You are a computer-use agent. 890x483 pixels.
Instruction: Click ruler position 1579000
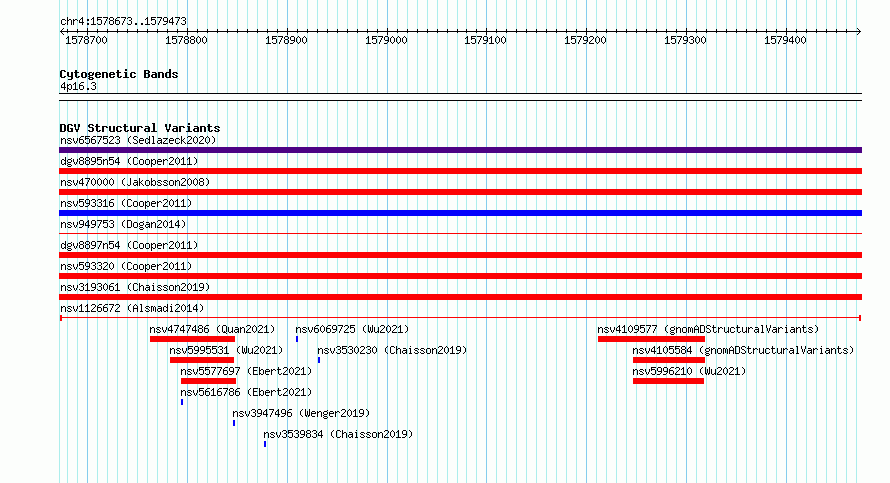(x=386, y=40)
